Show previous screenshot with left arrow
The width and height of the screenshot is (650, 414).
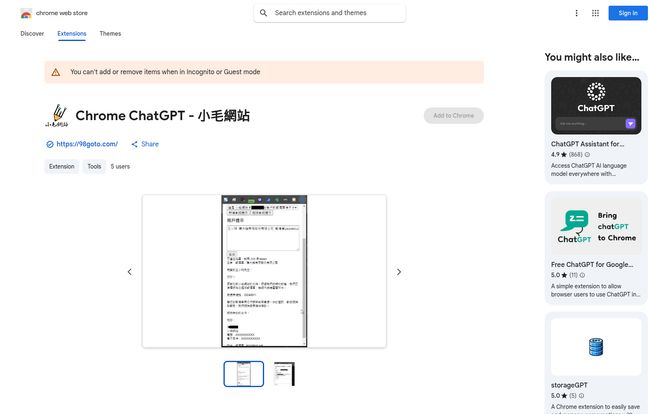pyautogui.click(x=130, y=272)
